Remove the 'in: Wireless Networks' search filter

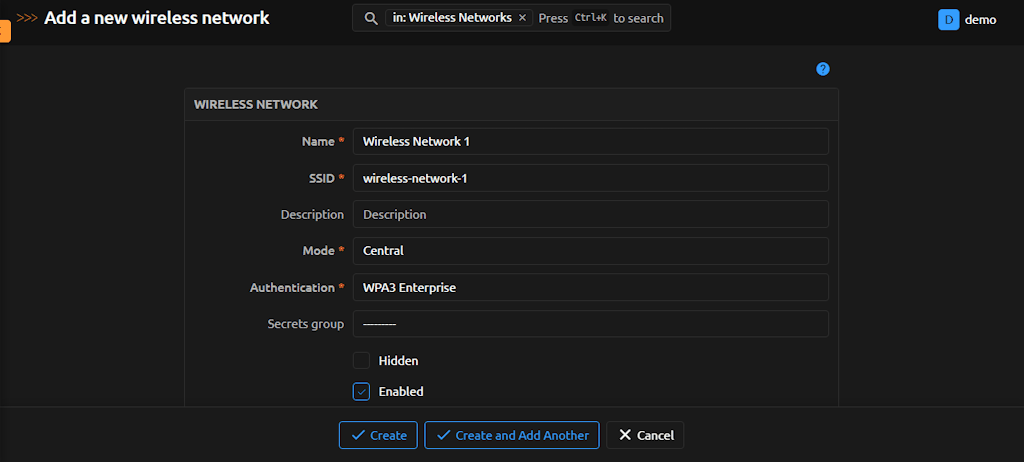[x=522, y=18]
